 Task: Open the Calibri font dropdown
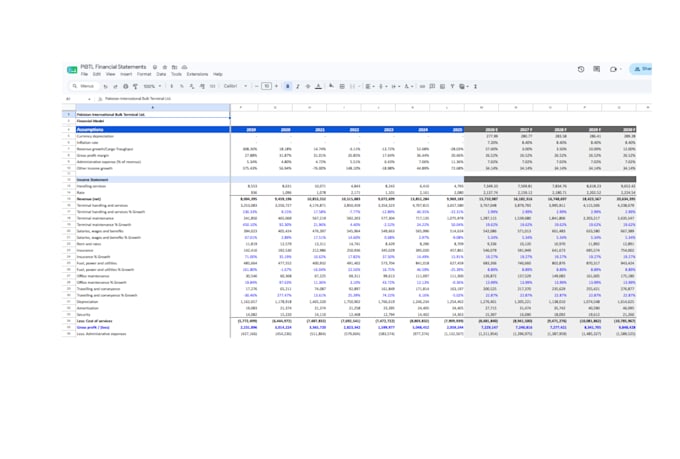coord(235,86)
